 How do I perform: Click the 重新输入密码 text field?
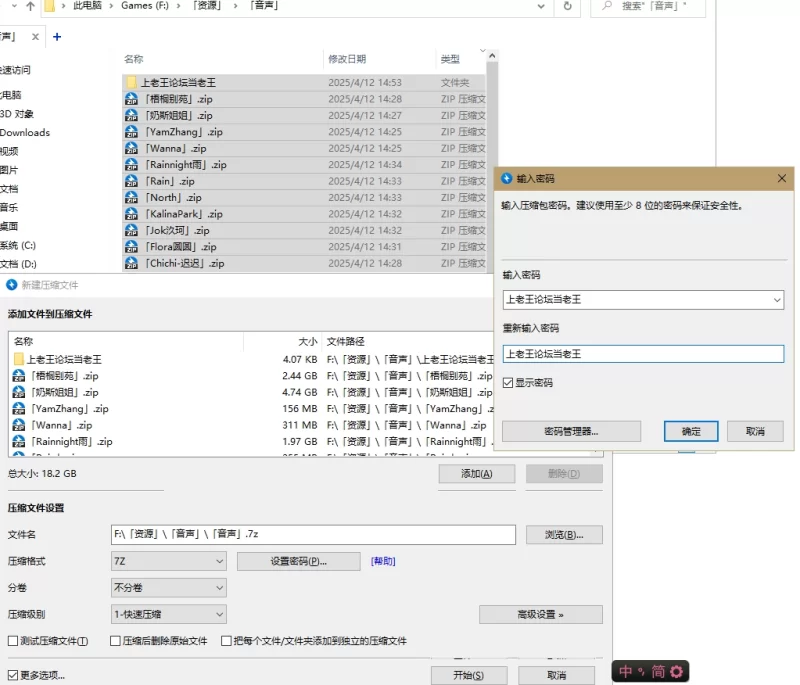tap(642, 354)
